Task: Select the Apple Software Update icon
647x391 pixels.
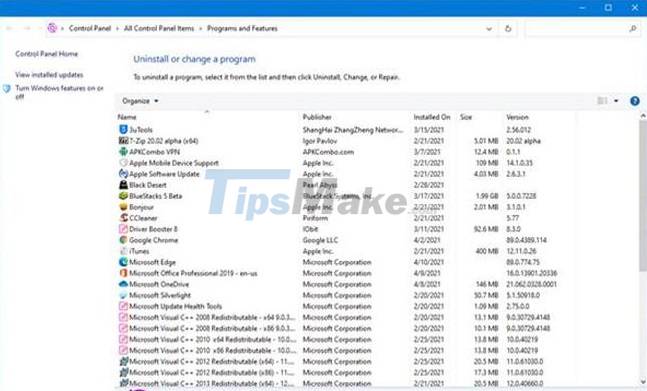Action: [x=123, y=174]
